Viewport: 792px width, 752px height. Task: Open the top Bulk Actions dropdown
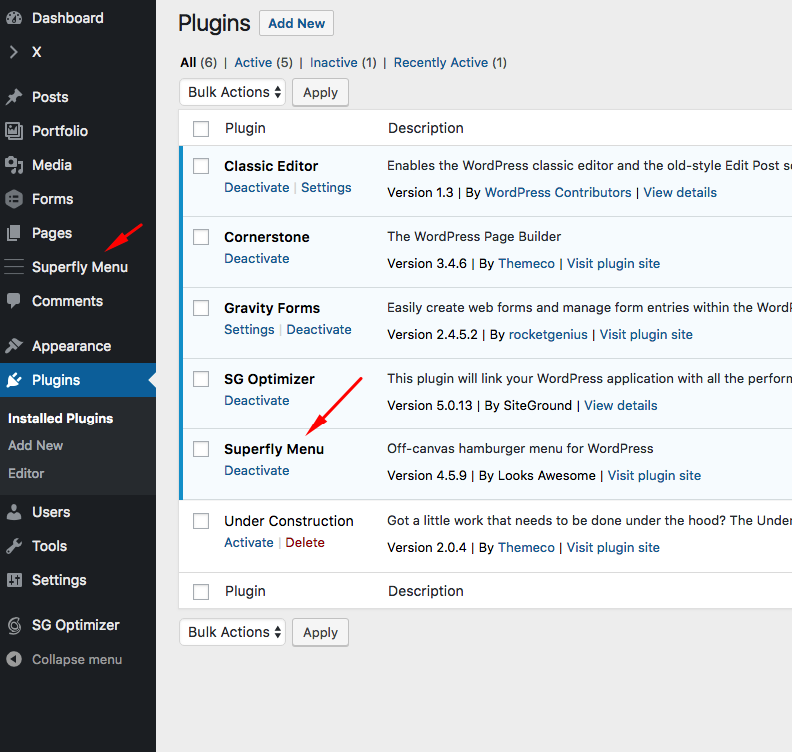click(232, 92)
